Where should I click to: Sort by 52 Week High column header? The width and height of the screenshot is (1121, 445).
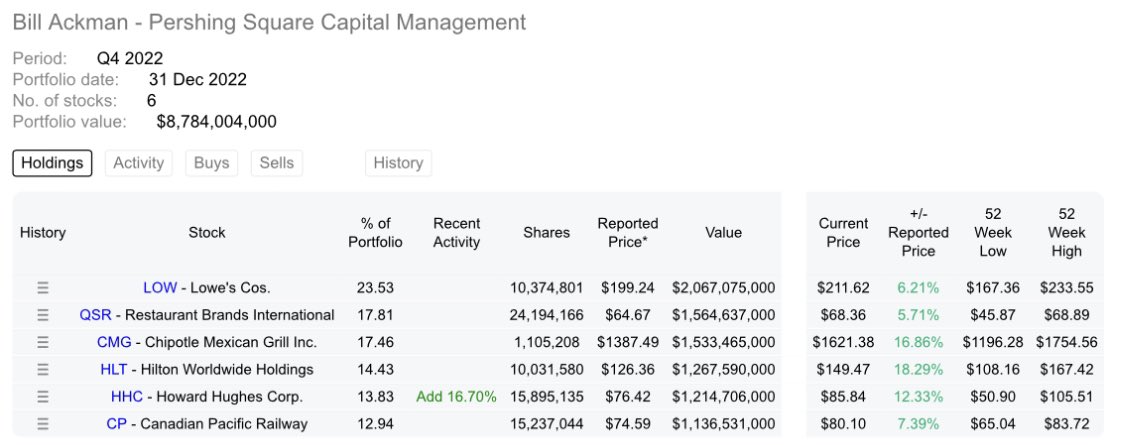pyautogui.click(x=1067, y=233)
